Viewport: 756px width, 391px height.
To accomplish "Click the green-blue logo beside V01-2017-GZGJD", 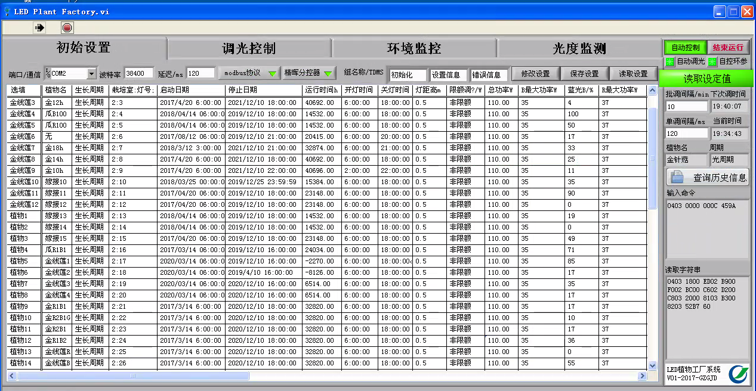I will 738,374.
